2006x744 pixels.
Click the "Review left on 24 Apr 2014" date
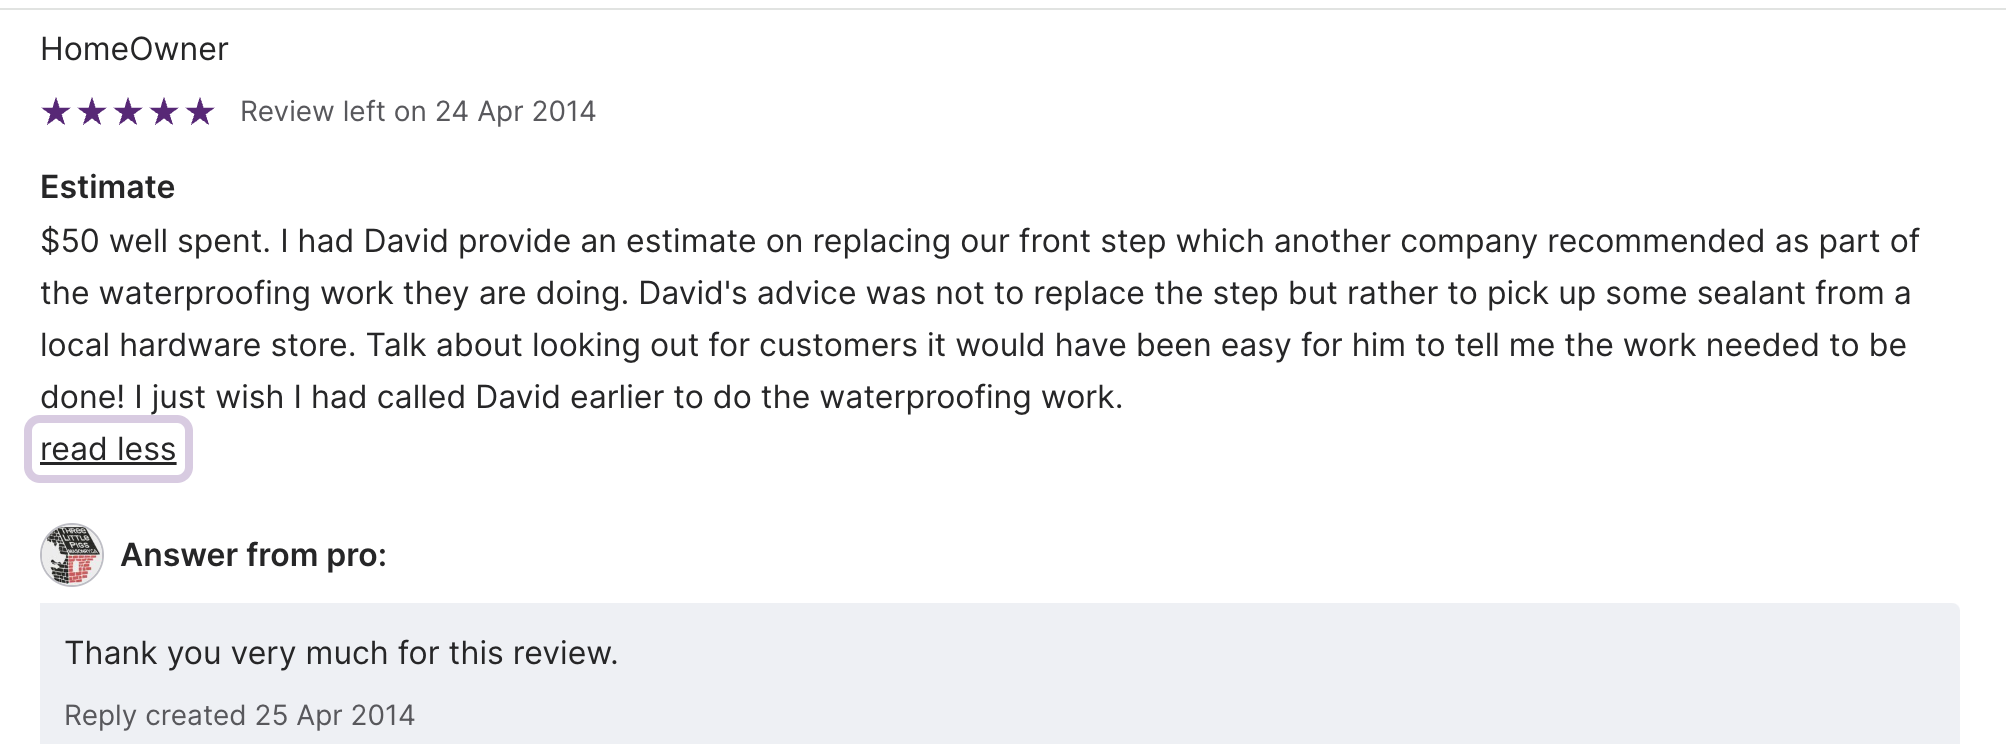tap(417, 112)
